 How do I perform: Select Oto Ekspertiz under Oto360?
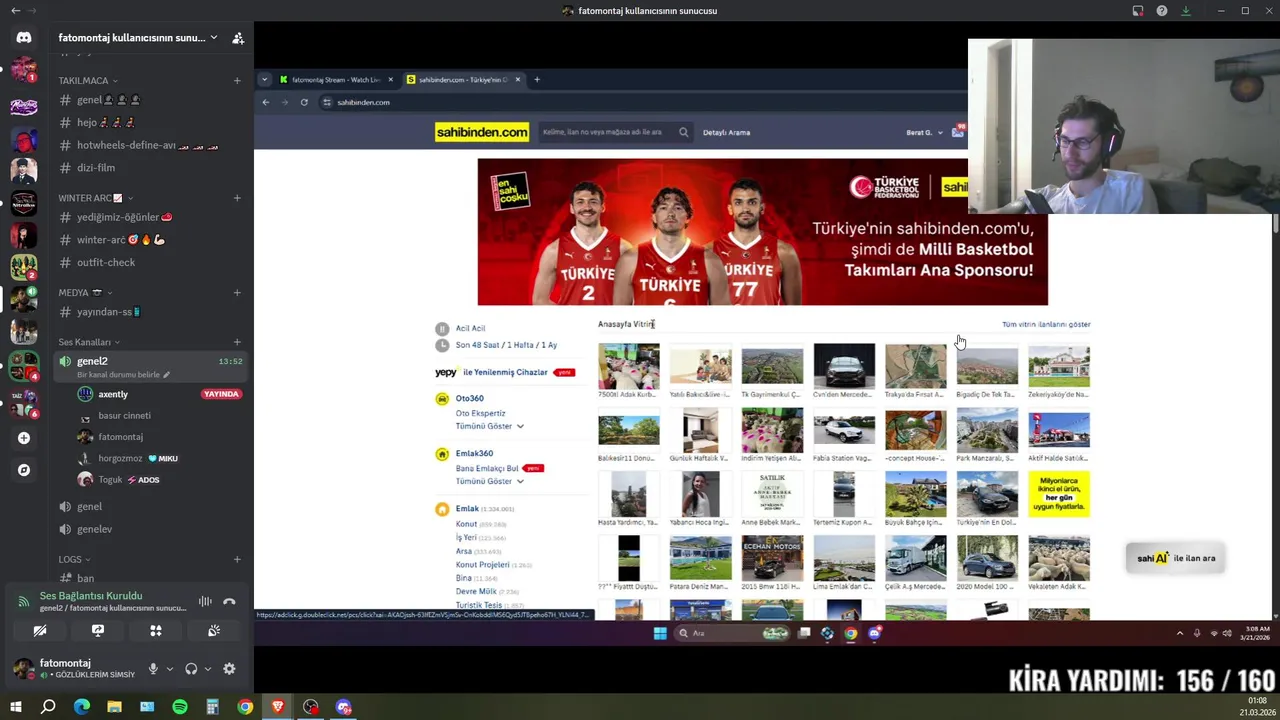[x=480, y=413]
